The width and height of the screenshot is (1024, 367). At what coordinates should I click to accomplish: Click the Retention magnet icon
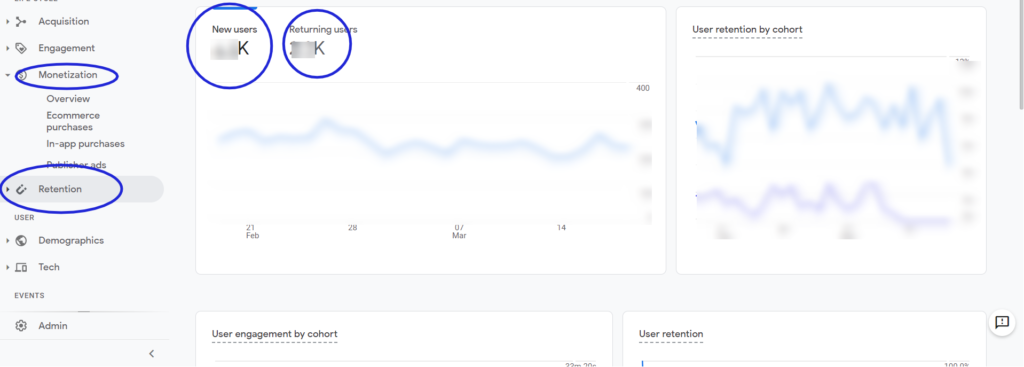coord(21,189)
